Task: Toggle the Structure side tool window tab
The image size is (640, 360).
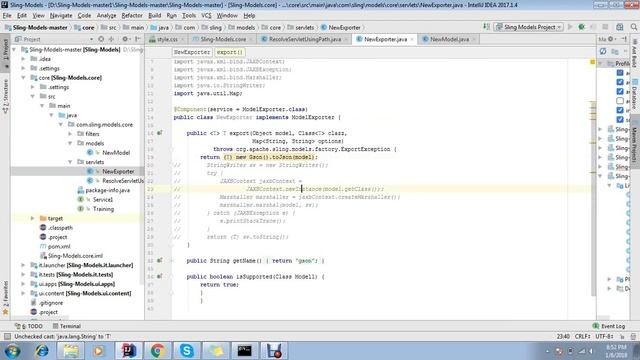Action: pos(5,97)
